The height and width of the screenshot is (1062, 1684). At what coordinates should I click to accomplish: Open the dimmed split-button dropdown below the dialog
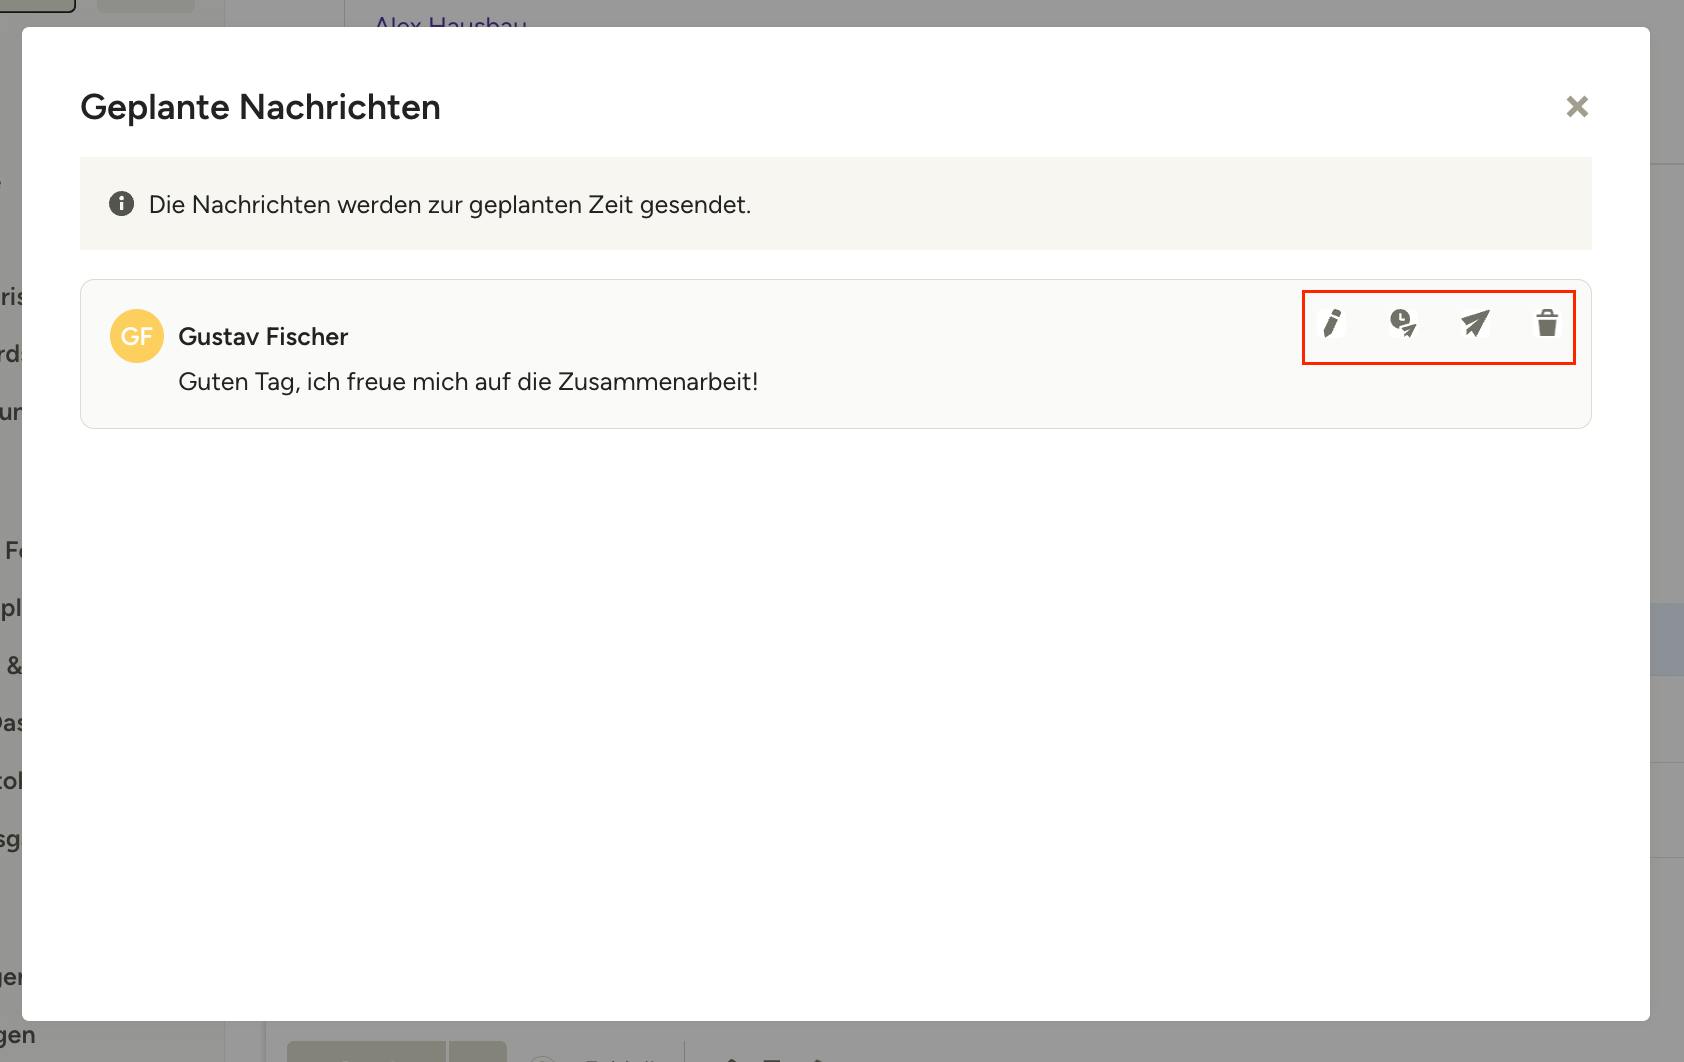coord(478,1051)
